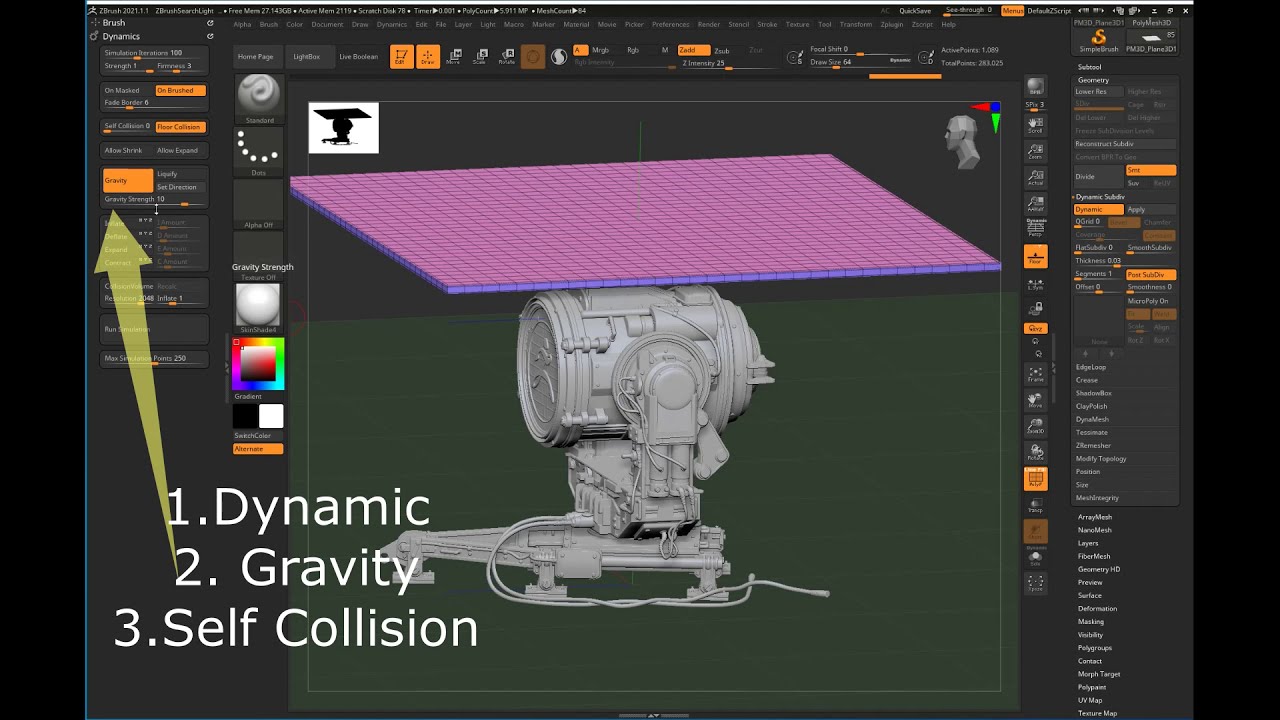The image size is (1280, 720).
Task: Click Run Simulation button
Action: [x=154, y=329]
